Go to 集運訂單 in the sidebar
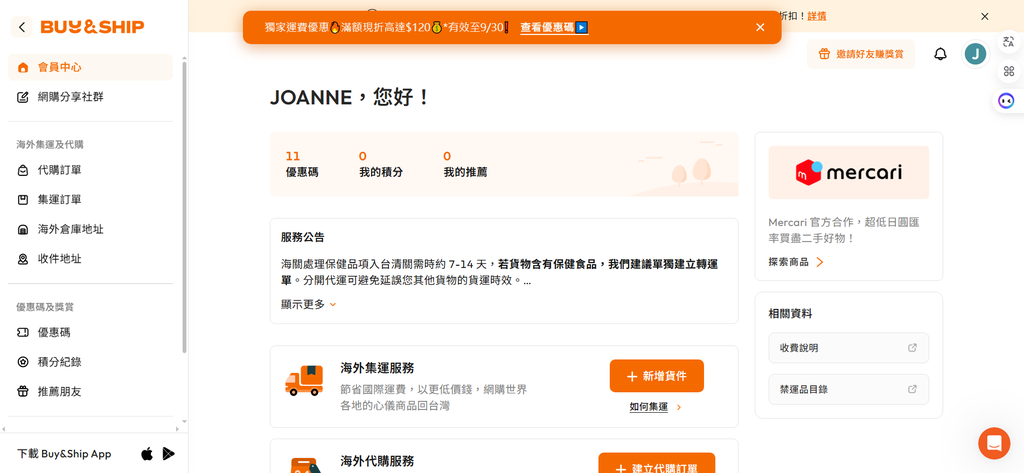The width and height of the screenshot is (1024, 473). click(x=90, y=199)
